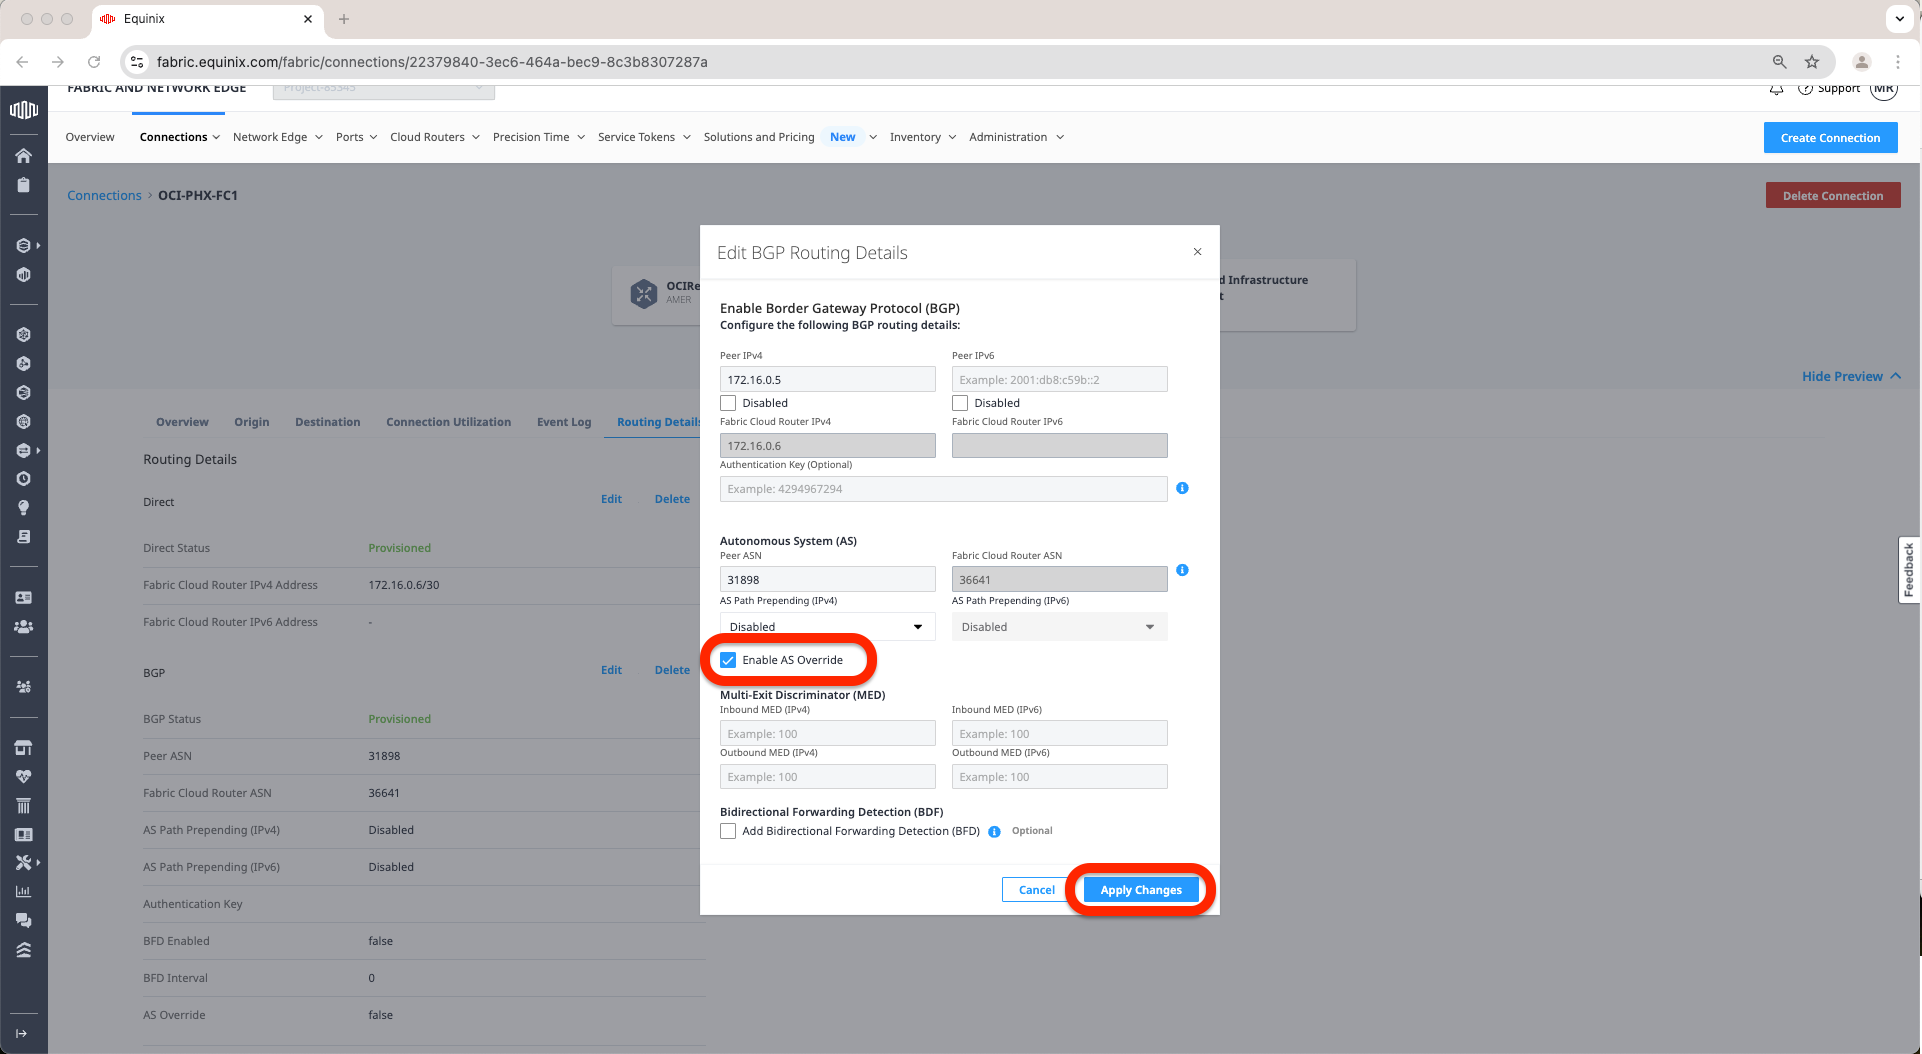
Task: Open AS Path Prepending (IPv6) dropdown
Action: 1059,627
